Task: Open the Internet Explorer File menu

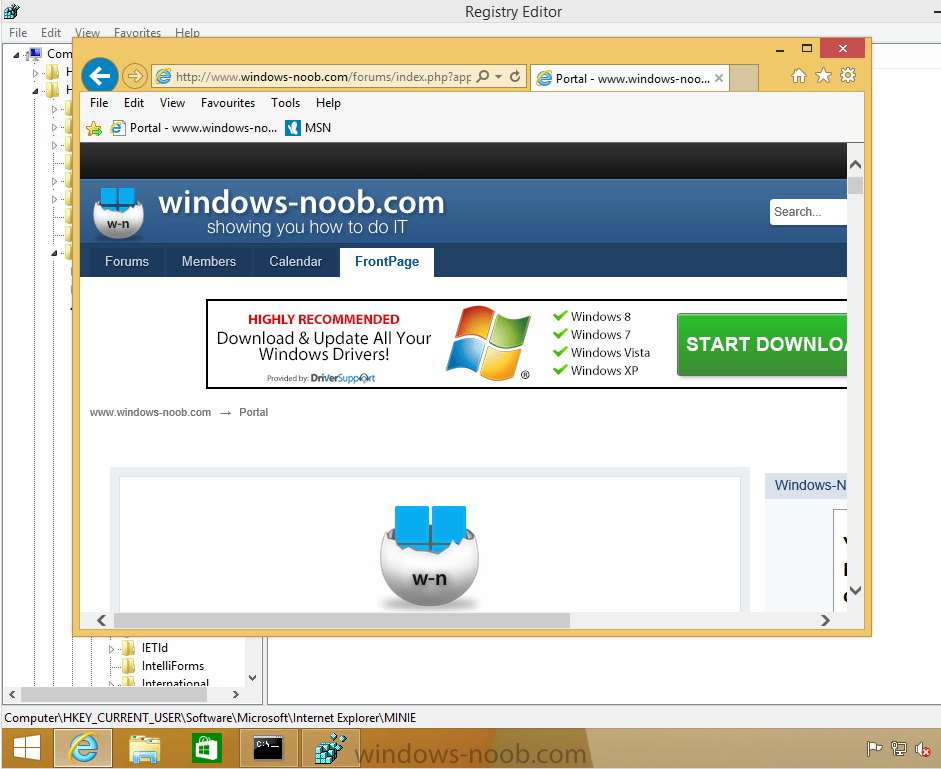Action: coord(99,103)
